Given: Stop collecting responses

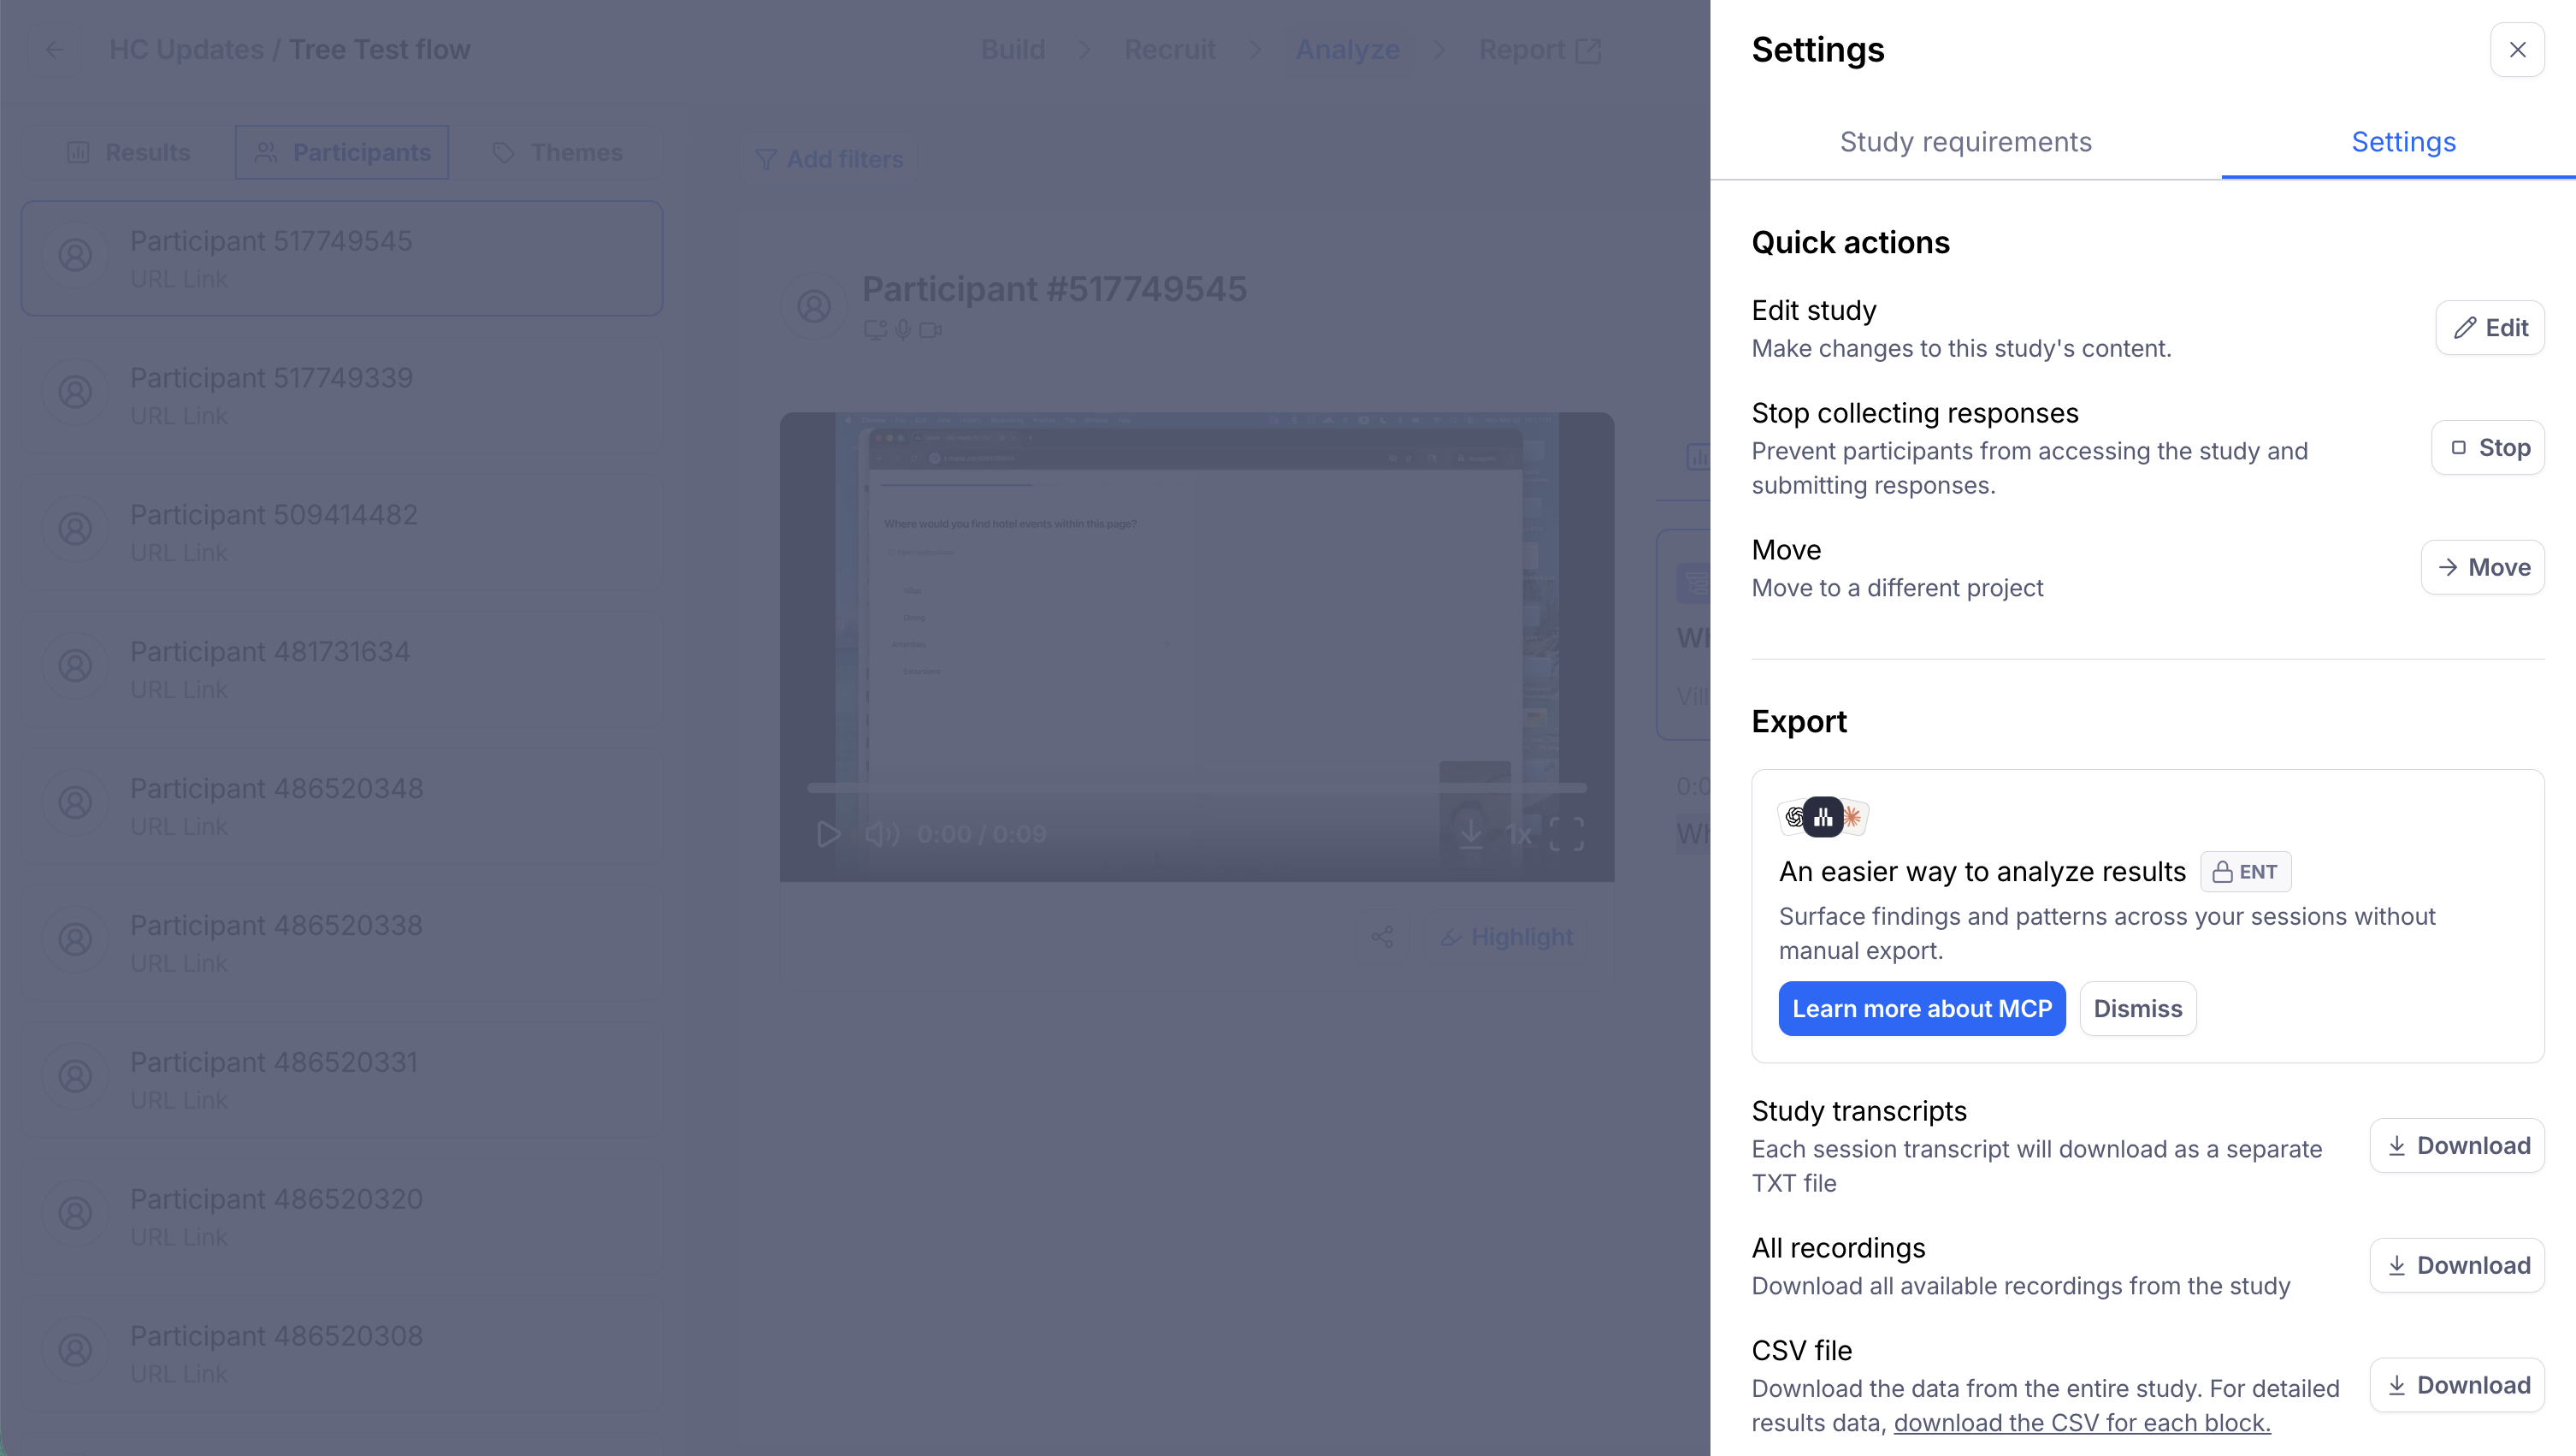Looking at the screenshot, I should click(2488, 447).
